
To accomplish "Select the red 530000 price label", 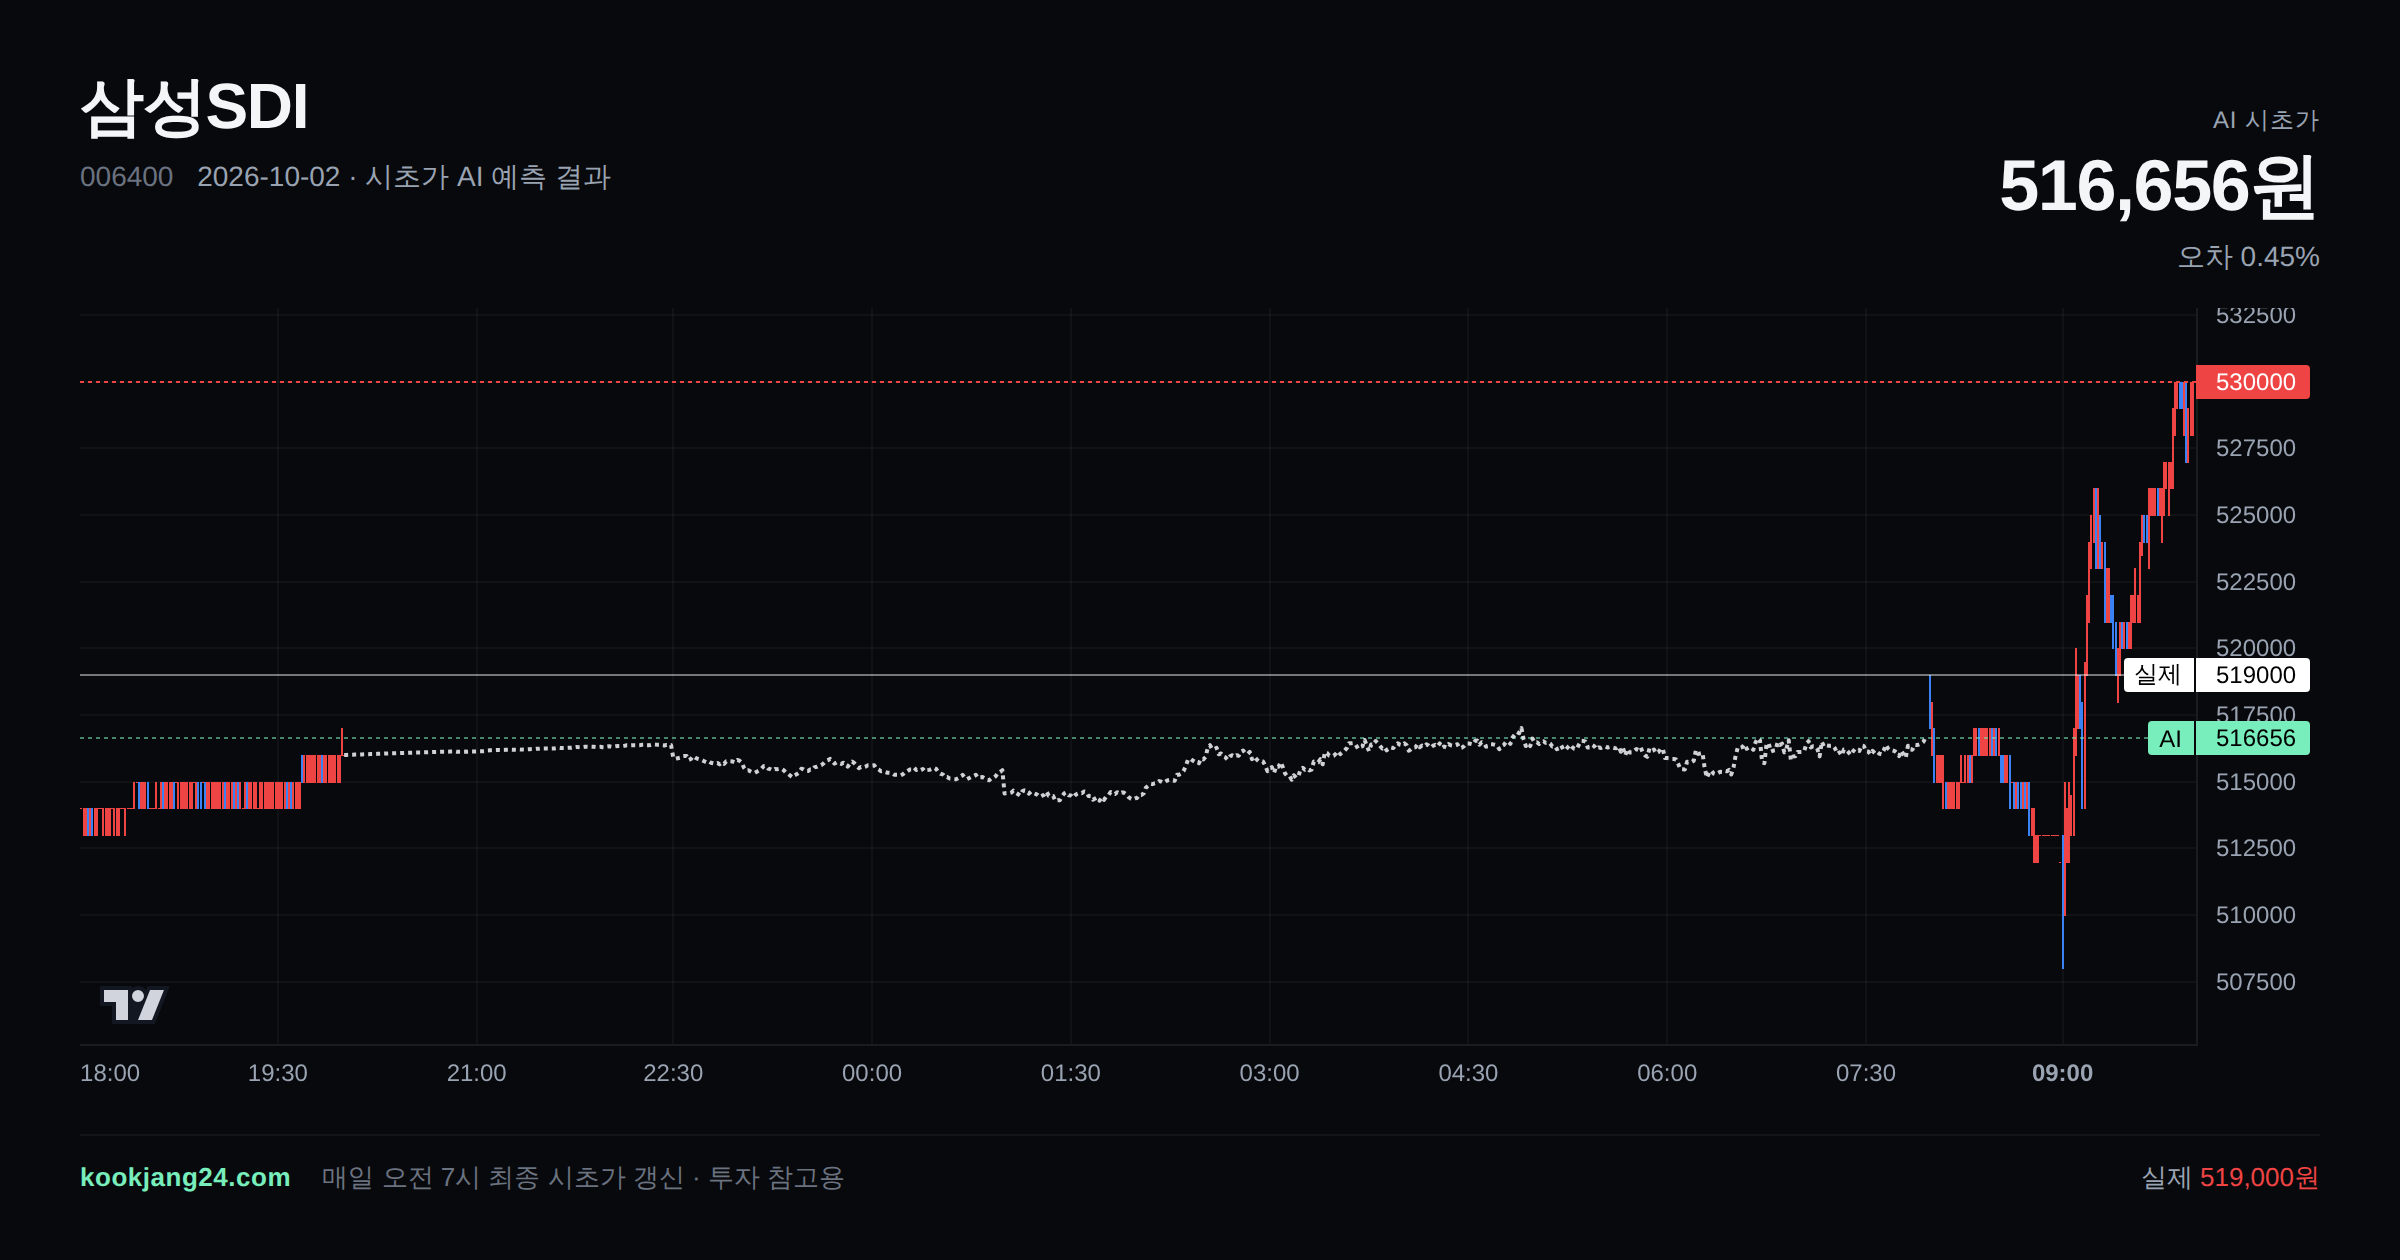I will (2253, 382).
